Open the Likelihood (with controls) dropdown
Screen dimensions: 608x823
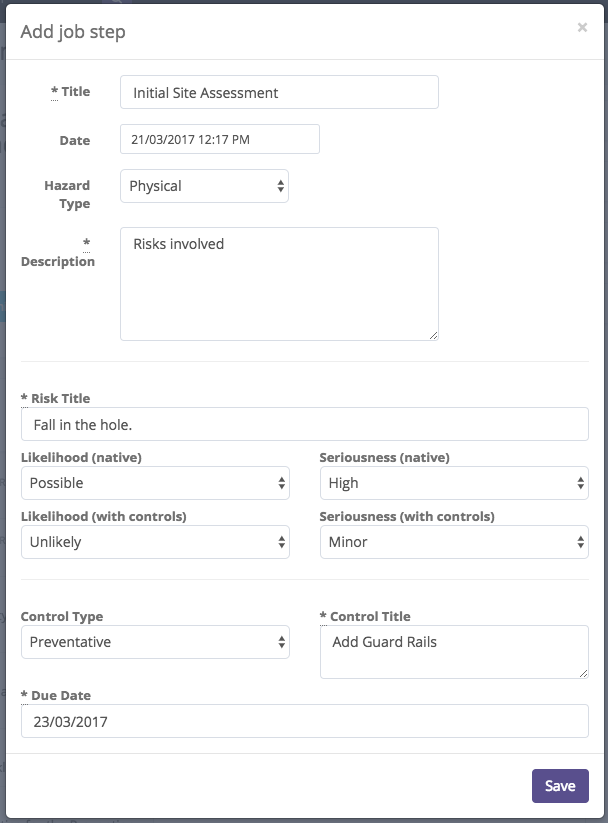[155, 542]
